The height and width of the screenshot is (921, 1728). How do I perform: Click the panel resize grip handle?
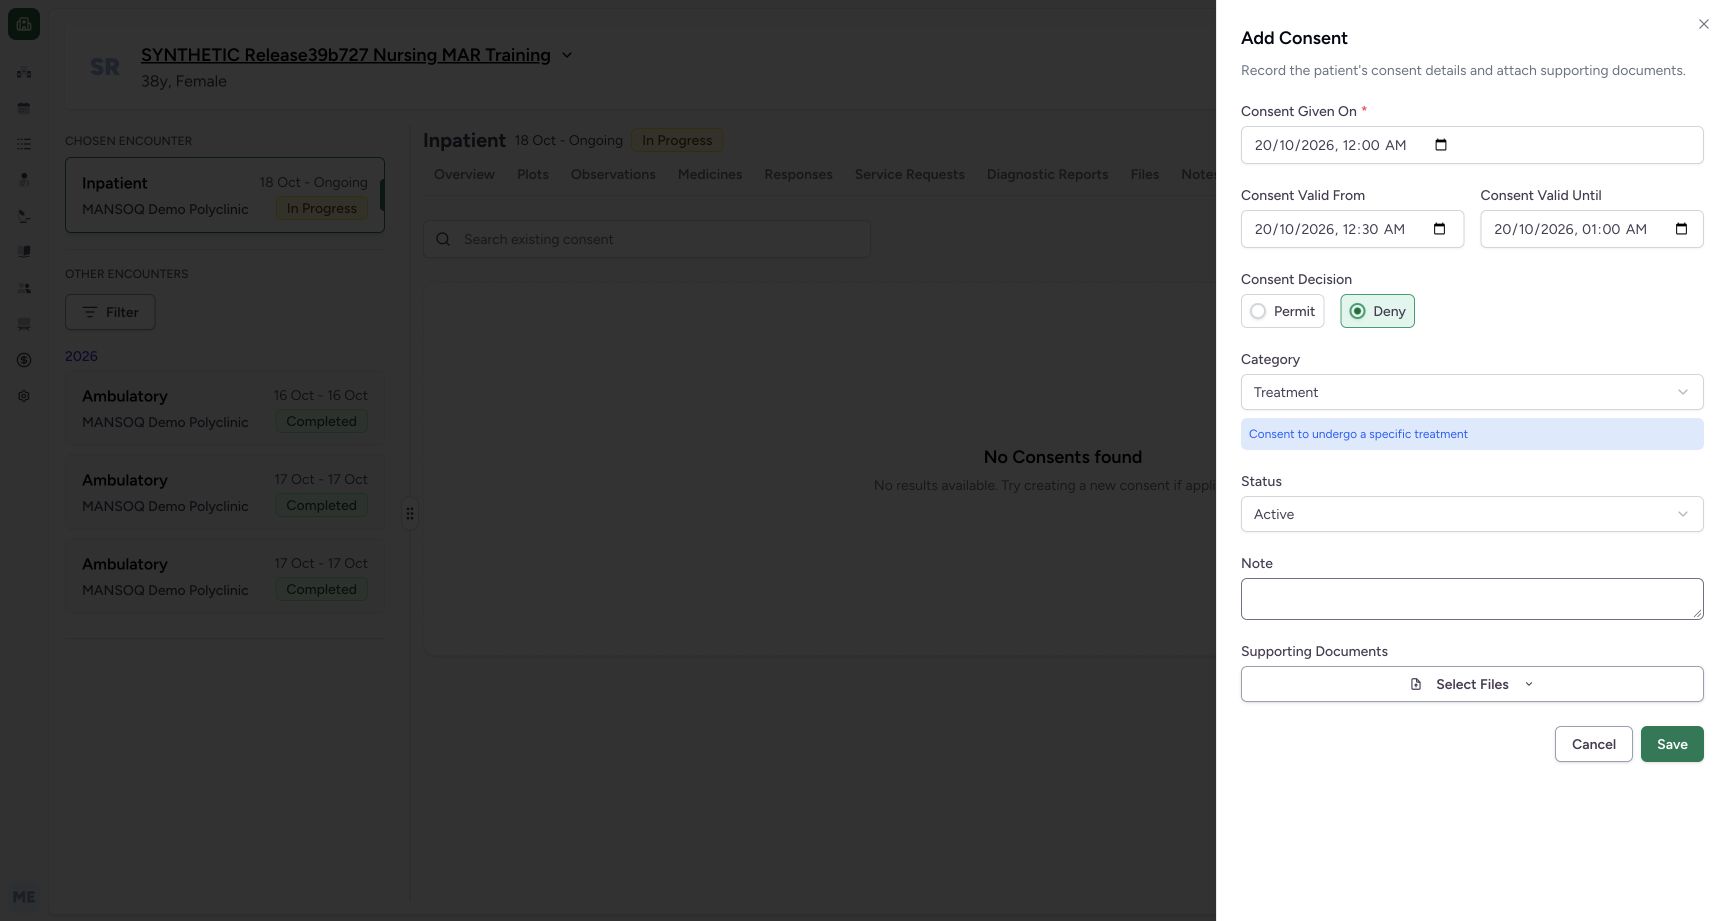pos(410,513)
